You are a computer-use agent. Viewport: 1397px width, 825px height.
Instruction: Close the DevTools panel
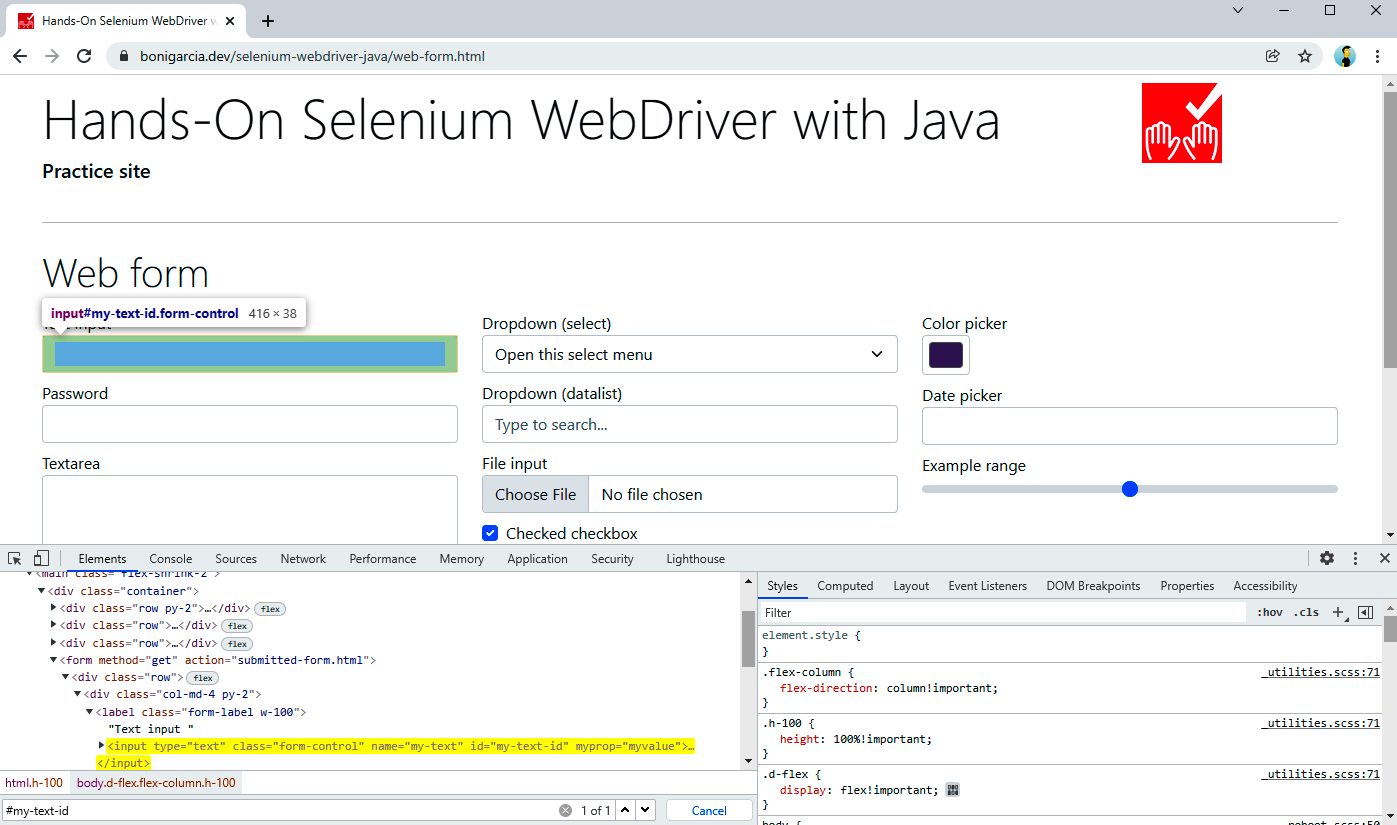coord(1384,558)
